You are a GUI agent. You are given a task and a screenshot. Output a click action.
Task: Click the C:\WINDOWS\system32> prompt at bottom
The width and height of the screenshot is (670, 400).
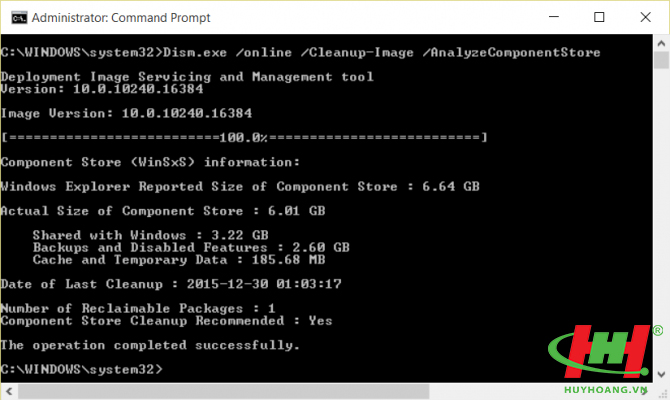pos(82,369)
